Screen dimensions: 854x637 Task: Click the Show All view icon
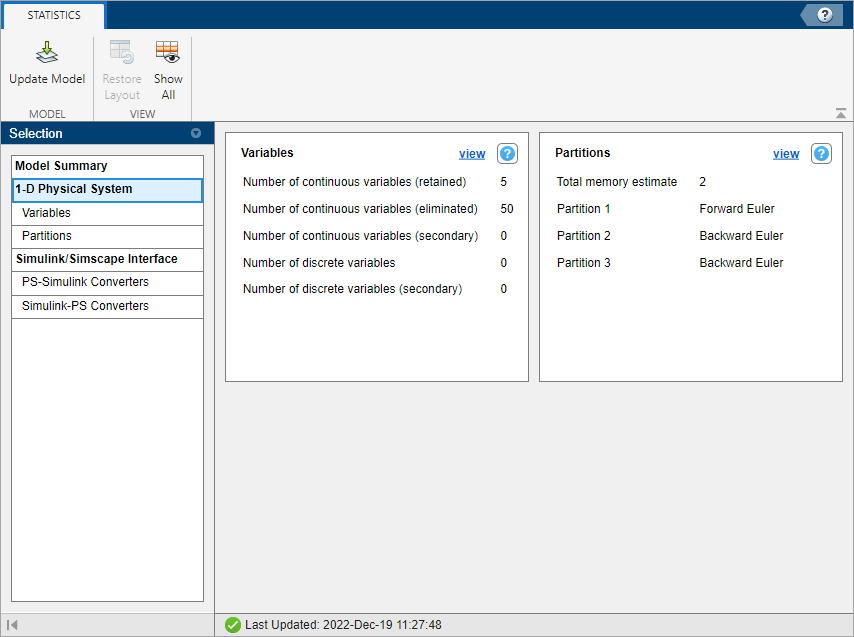coord(168,54)
